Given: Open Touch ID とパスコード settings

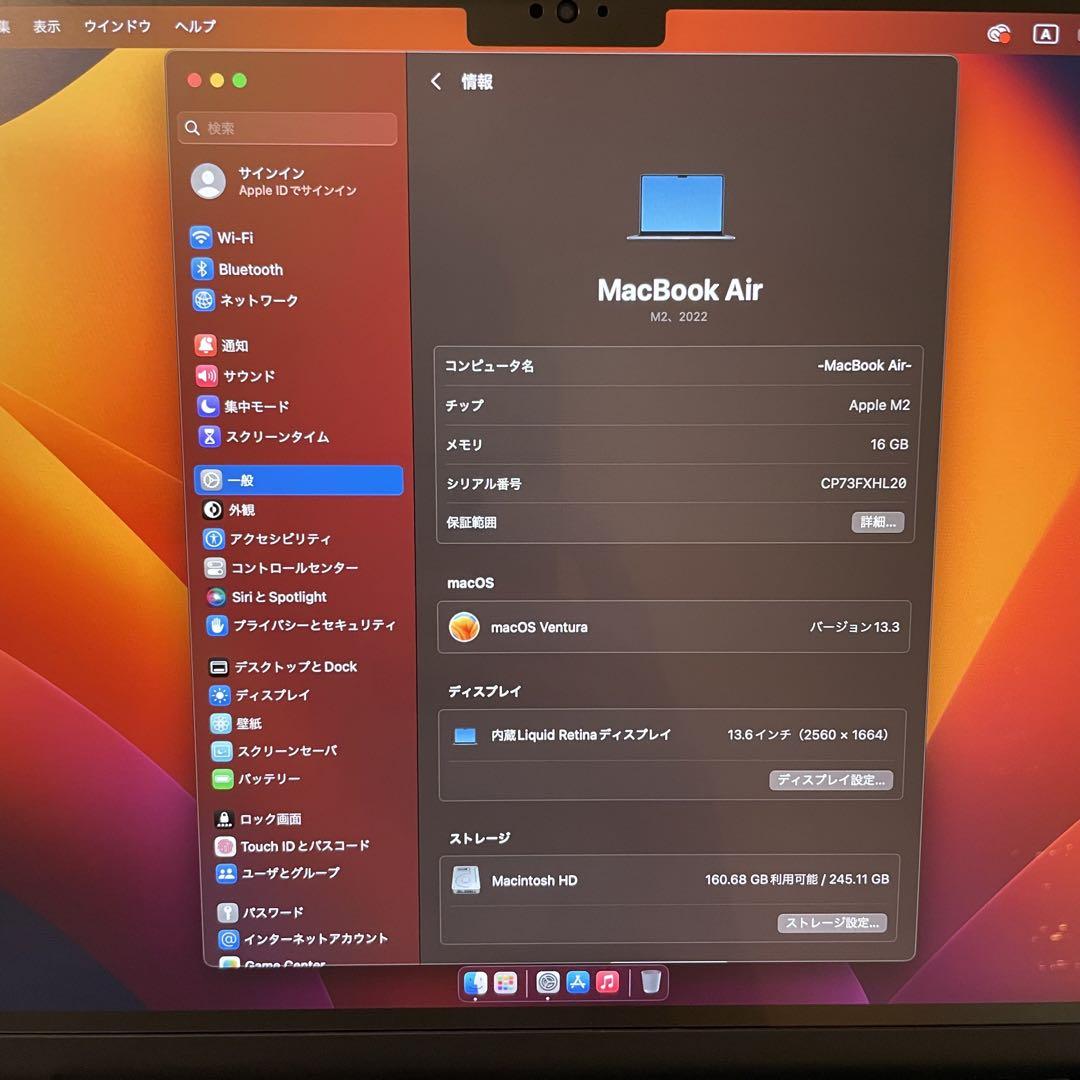Looking at the screenshot, I should 293,846.
